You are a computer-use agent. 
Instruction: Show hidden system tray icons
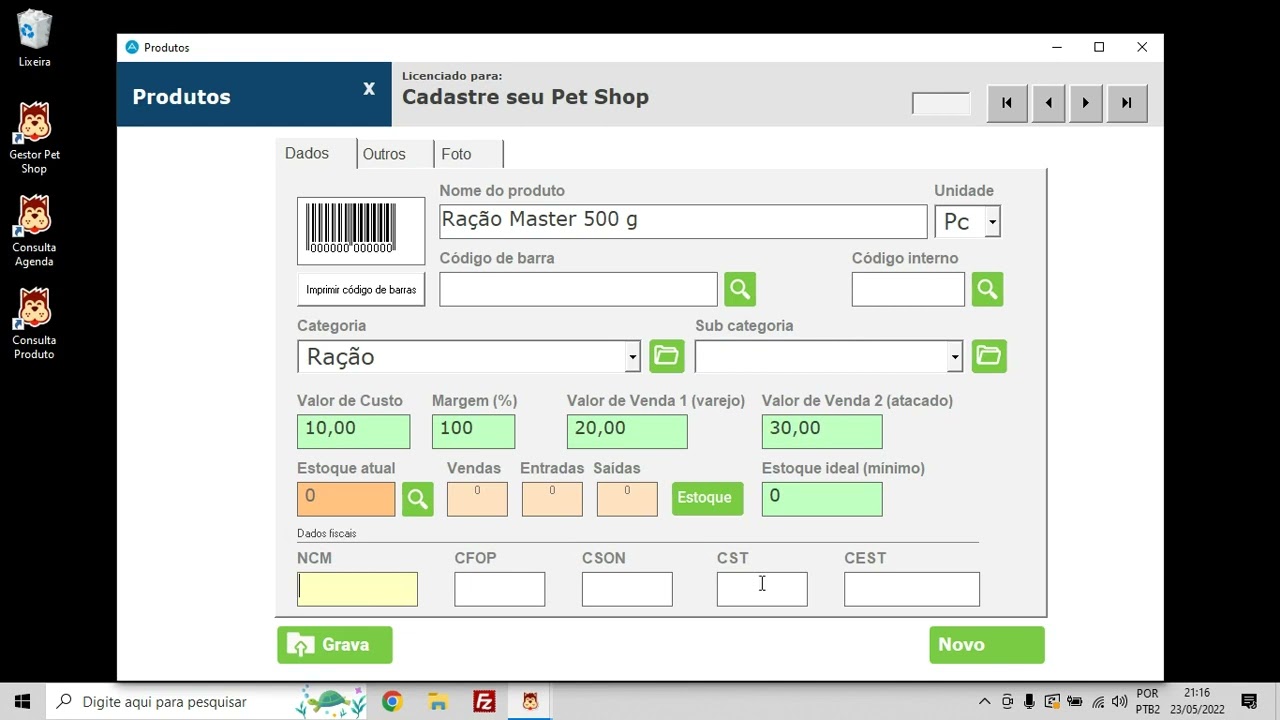(984, 702)
